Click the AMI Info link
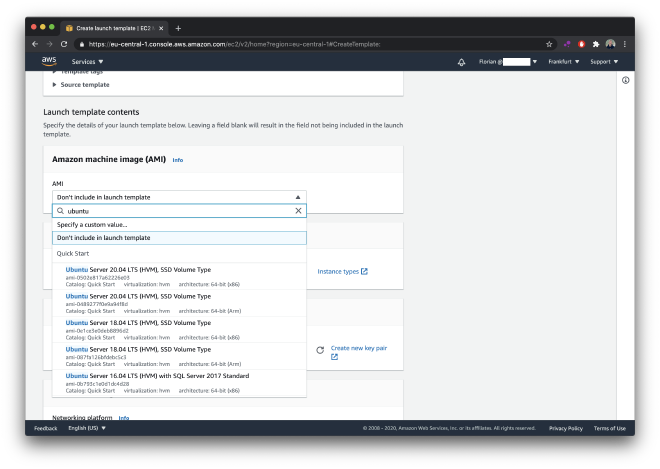This screenshot has height=469, width=660. tap(178, 160)
